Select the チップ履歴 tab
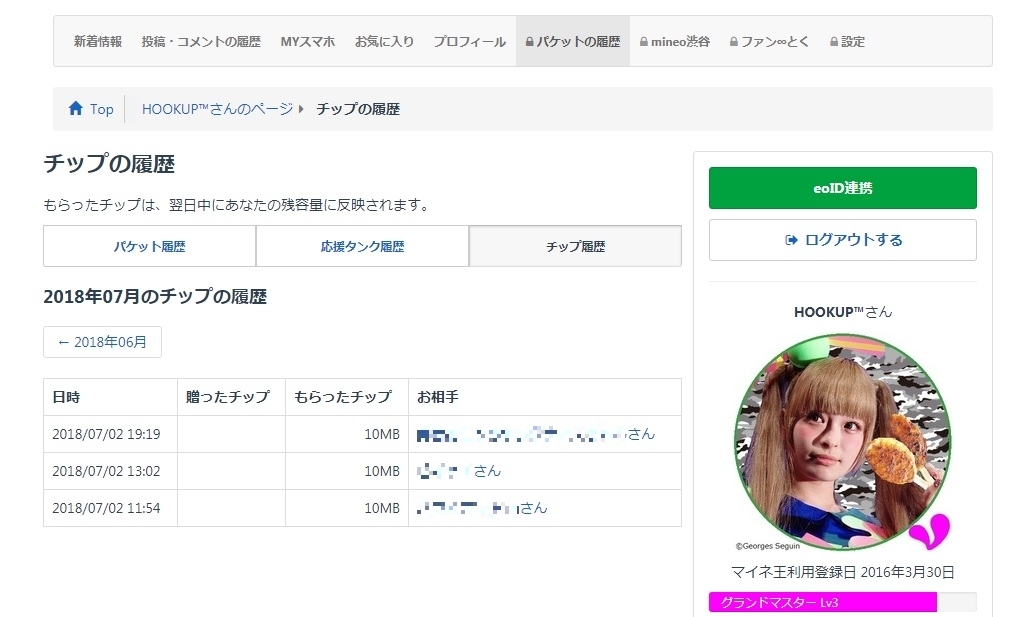The height and width of the screenshot is (617, 1035). [575, 246]
